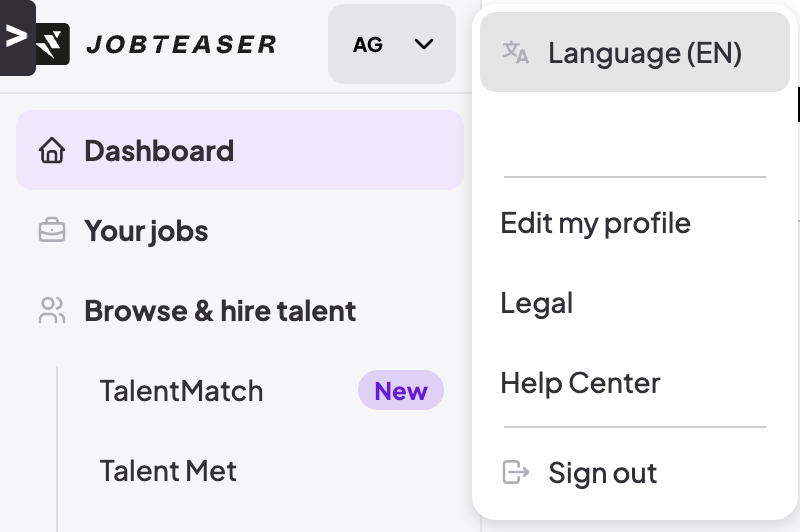Click the dark arrow tab at top-left corner
The width and height of the screenshot is (800, 532).
pos(17,38)
